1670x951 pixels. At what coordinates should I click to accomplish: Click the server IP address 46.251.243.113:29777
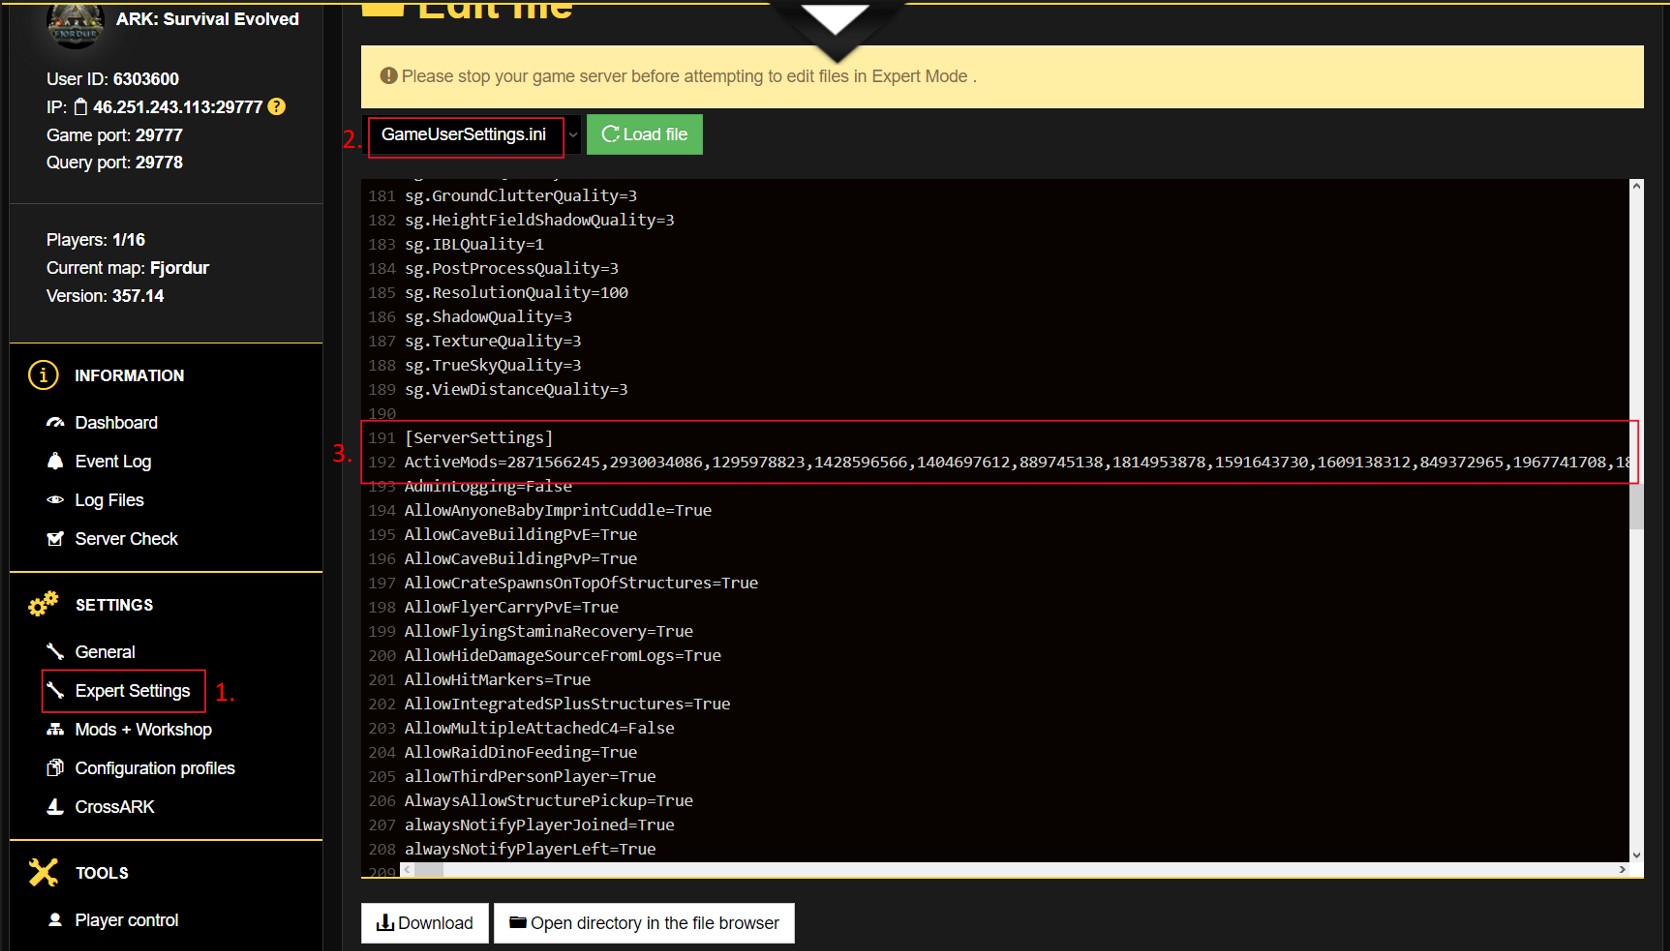coord(178,107)
